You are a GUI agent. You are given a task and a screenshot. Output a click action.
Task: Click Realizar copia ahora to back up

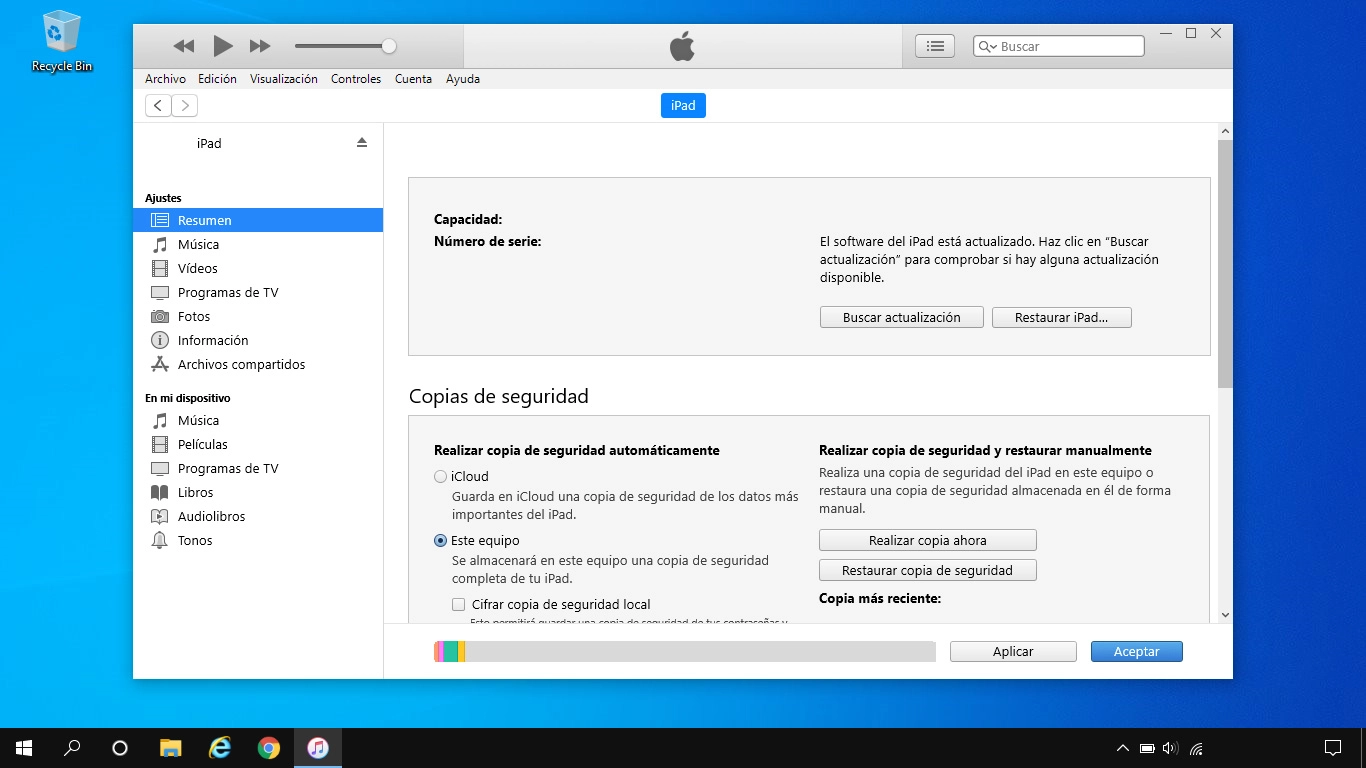927,540
